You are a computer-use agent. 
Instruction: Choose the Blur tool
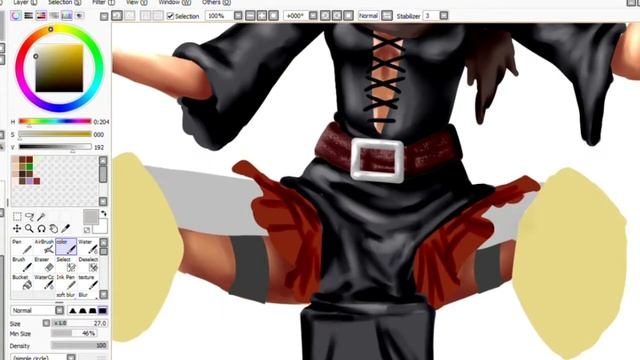coord(88,295)
